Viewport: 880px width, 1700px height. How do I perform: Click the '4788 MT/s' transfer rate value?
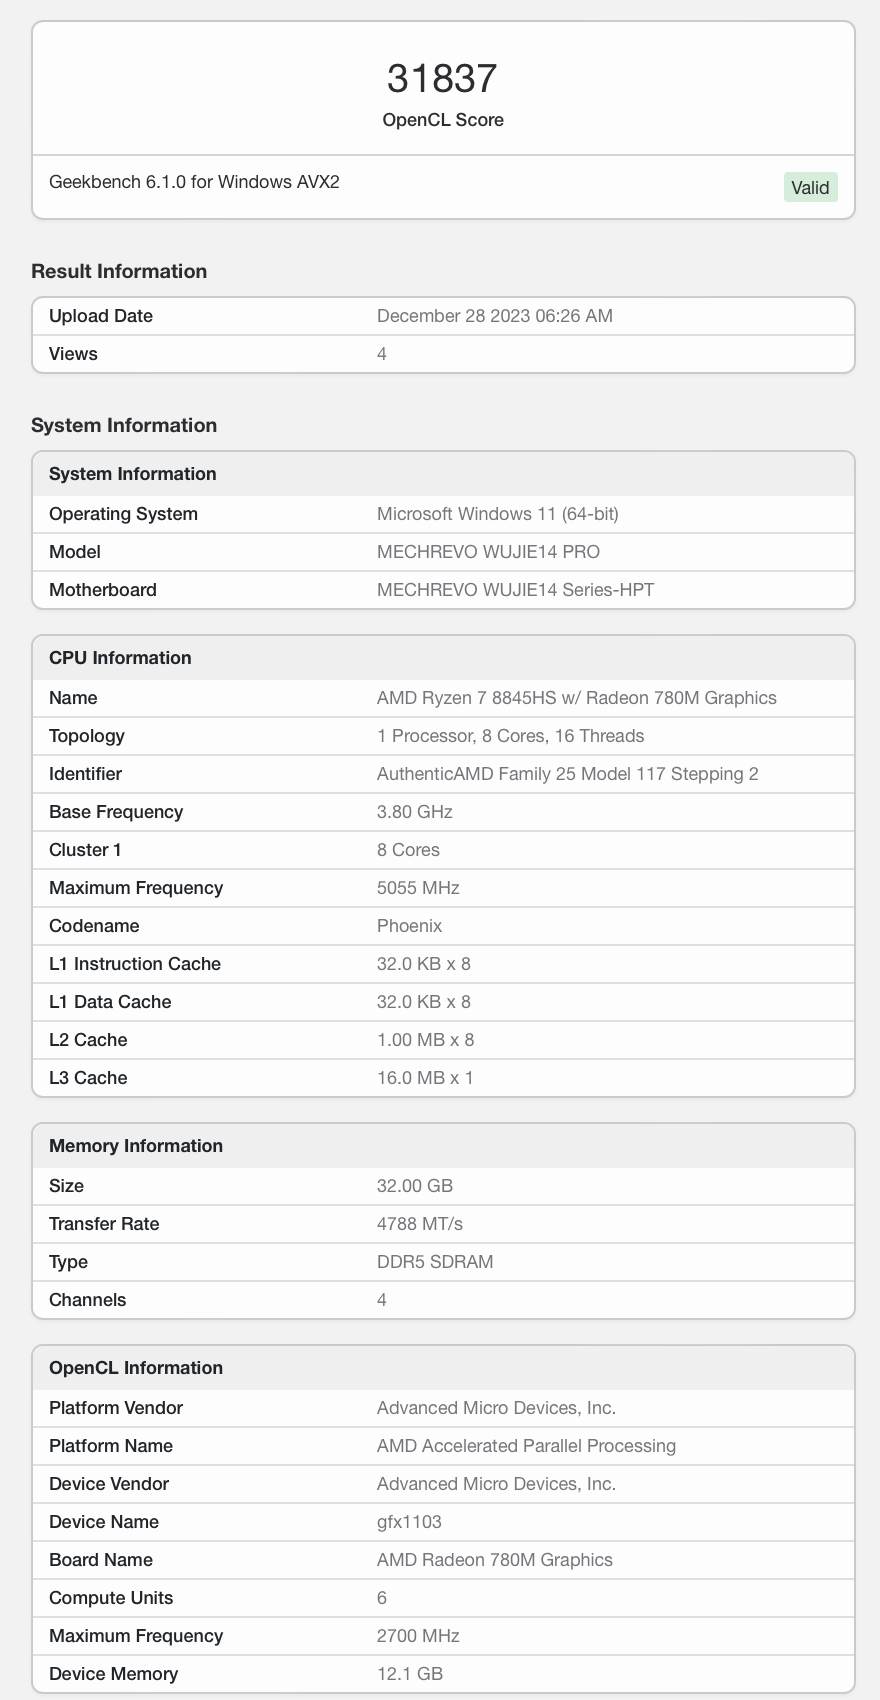coord(420,1224)
